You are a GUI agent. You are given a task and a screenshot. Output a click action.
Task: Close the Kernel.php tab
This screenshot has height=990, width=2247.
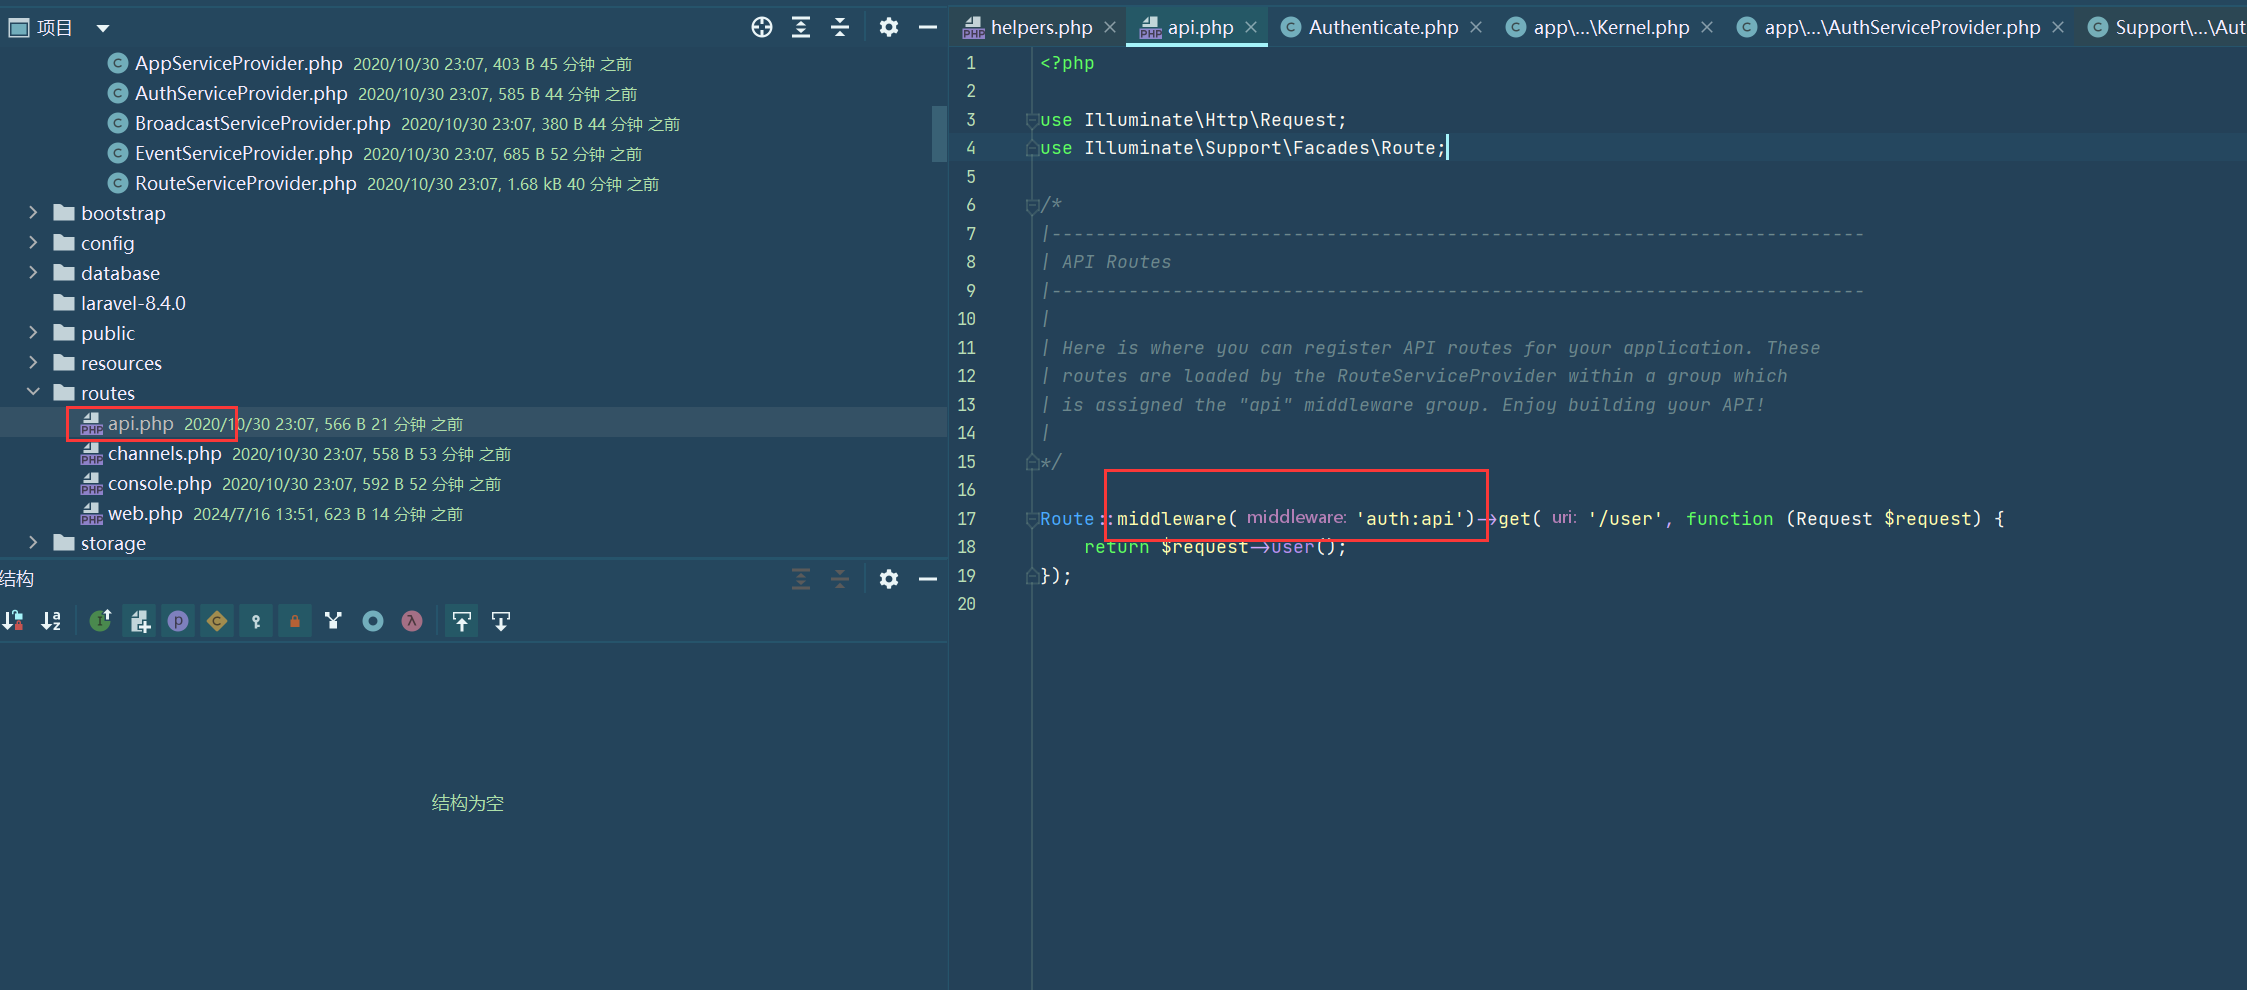tap(1707, 28)
